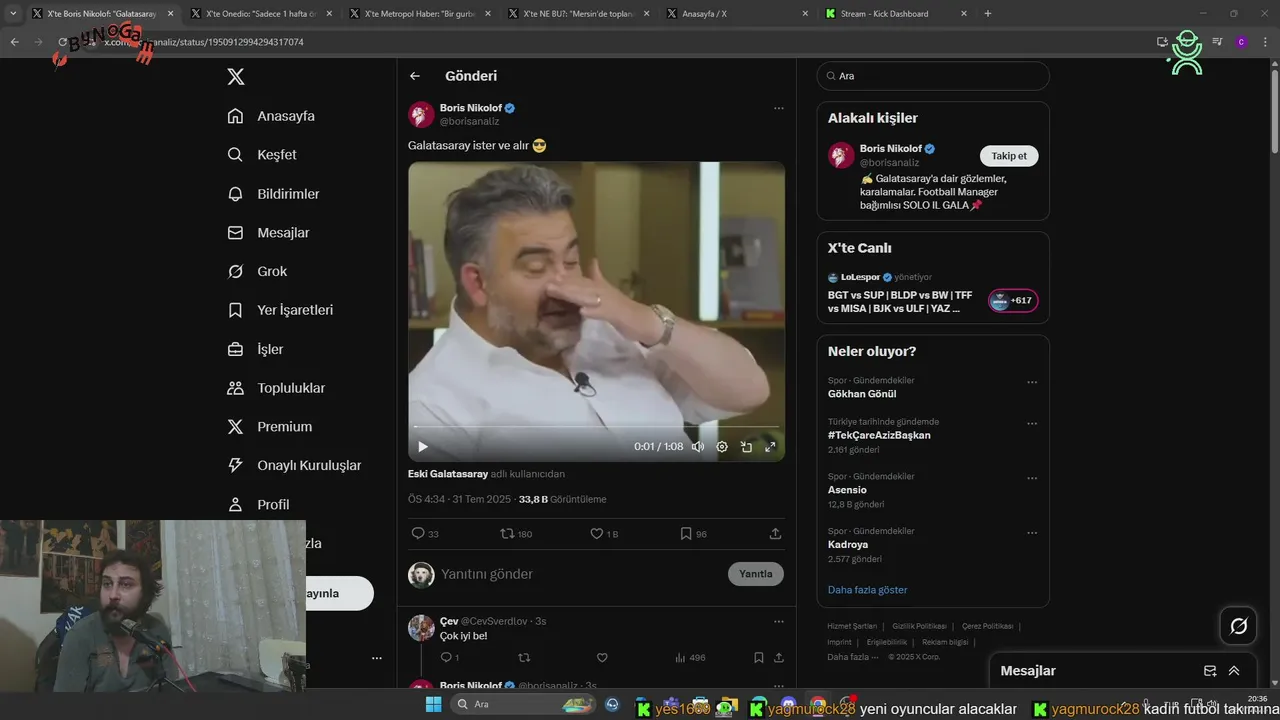1280x720 pixels.
Task: Open İşler in the sidebar
Action: coord(255,349)
